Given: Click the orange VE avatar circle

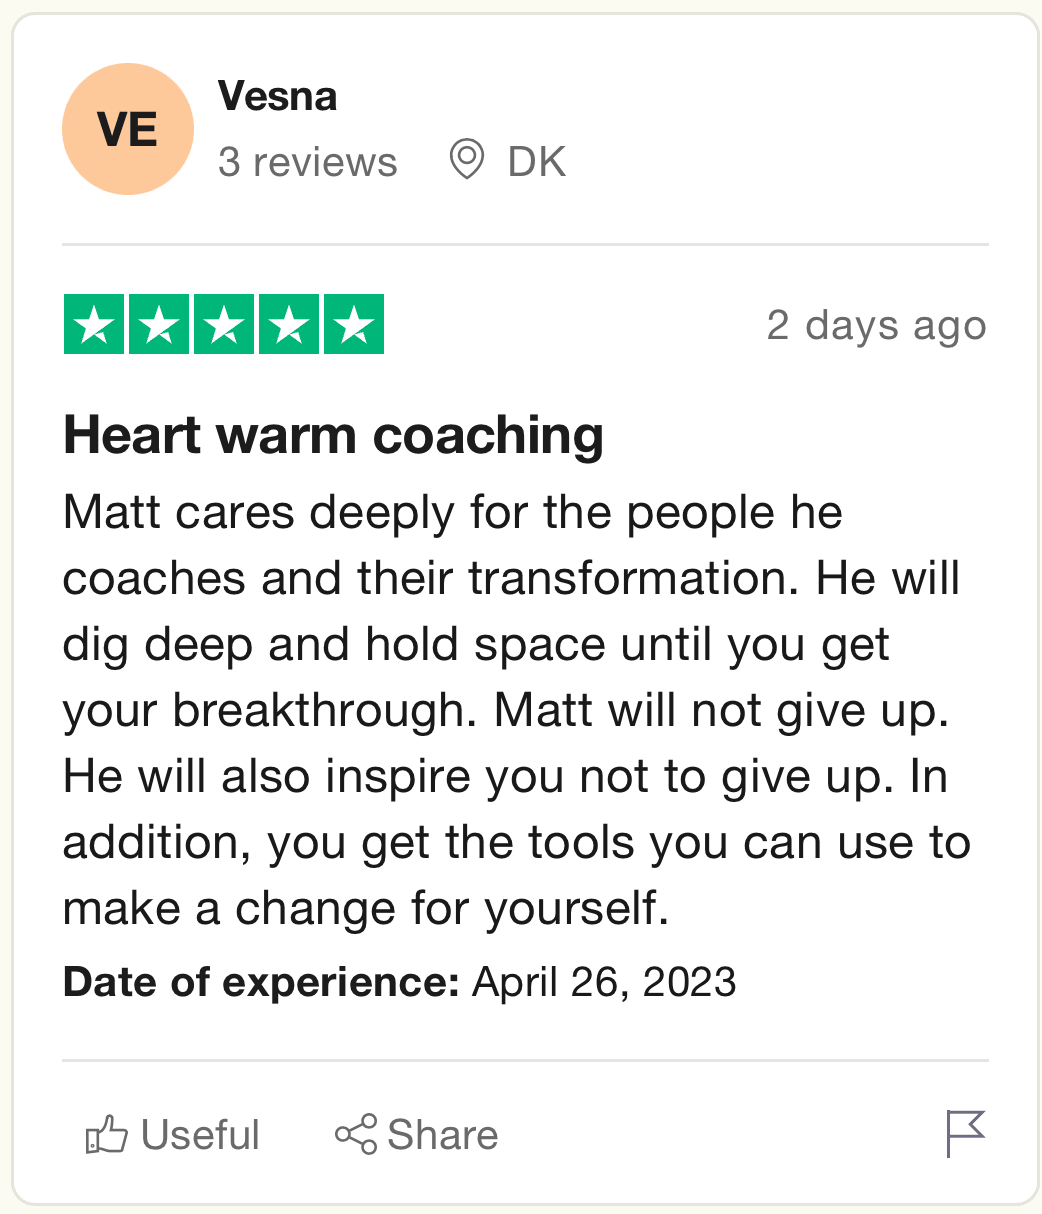Looking at the screenshot, I should 128,129.
